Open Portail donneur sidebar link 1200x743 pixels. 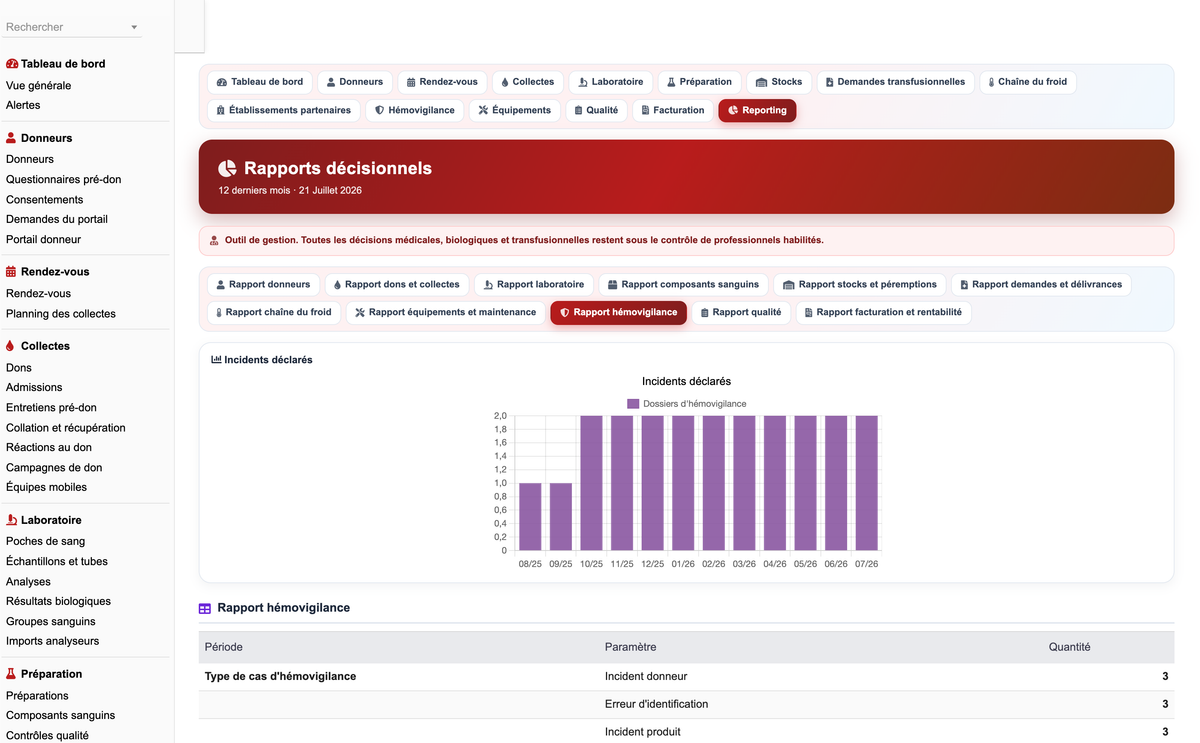click(x=43, y=240)
